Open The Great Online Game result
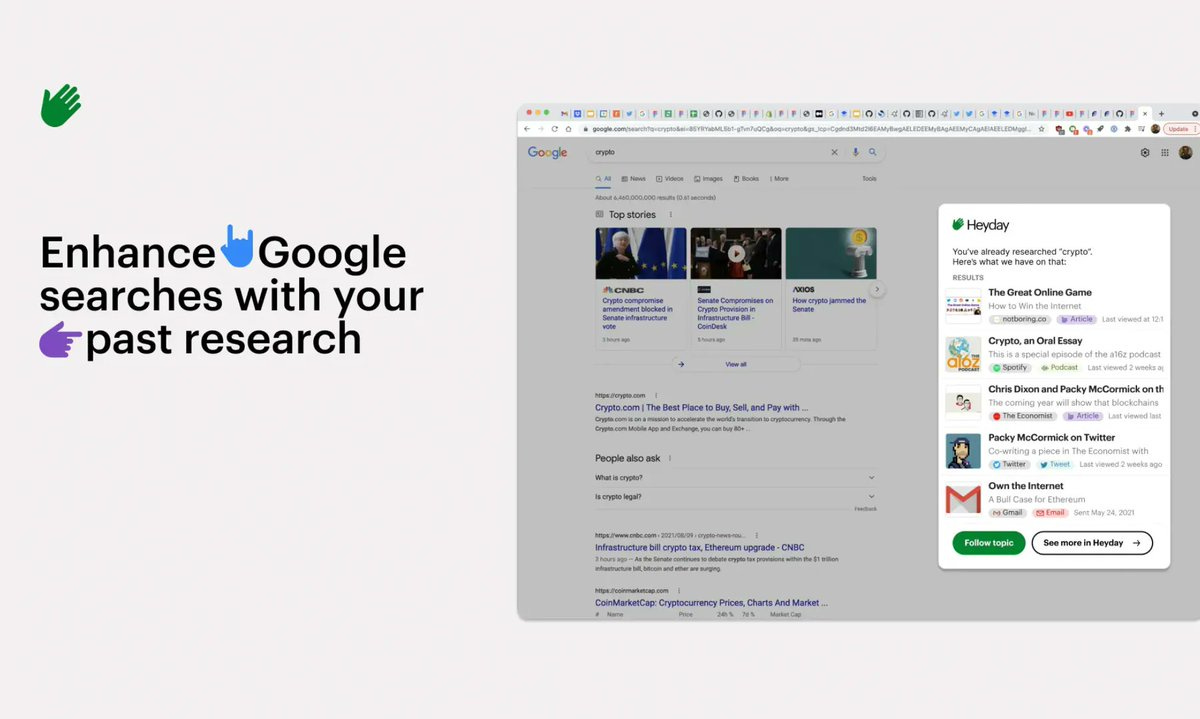This screenshot has width=1200, height=719. (1040, 293)
